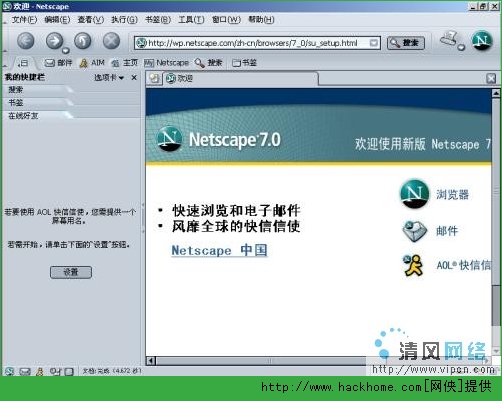
Task: Select the 欢迎 browser tab
Action: coord(240,79)
